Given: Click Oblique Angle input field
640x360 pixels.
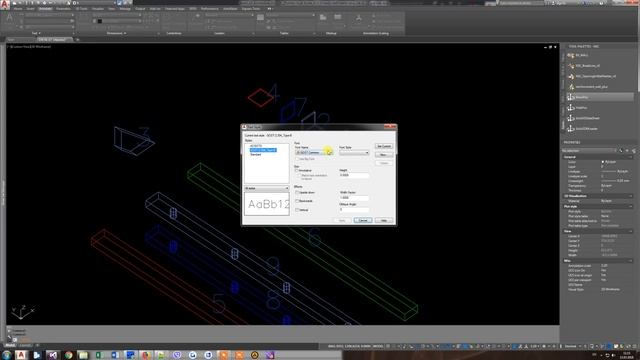Looking at the screenshot, I should tap(354, 209).
